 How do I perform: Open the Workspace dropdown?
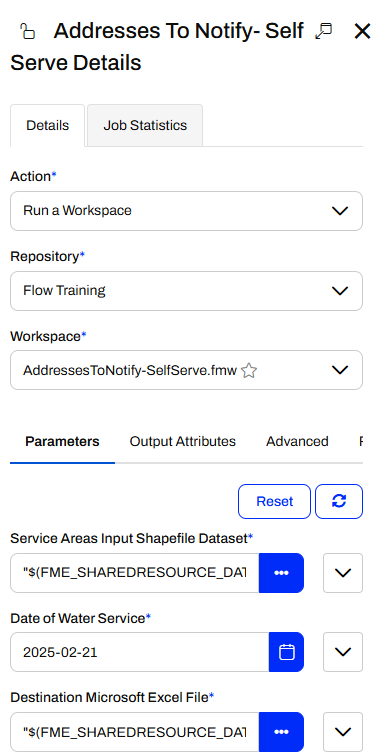(x=186, y=370)
